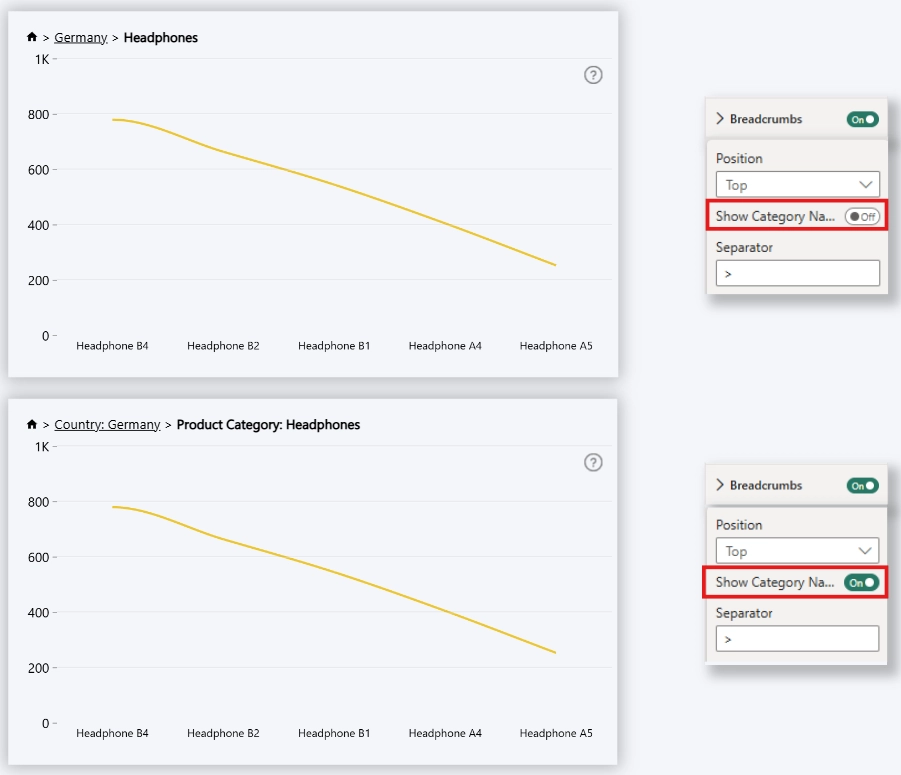Click Headphone B4 axis label in upper chart
This screenshot has width=901, height=775.
point(112,346)
